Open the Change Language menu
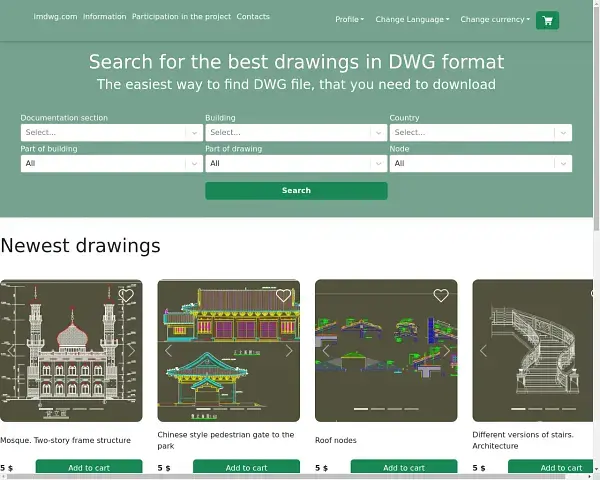Image resolution: width=600 pixels, height=480 pixels. point(412,20)
